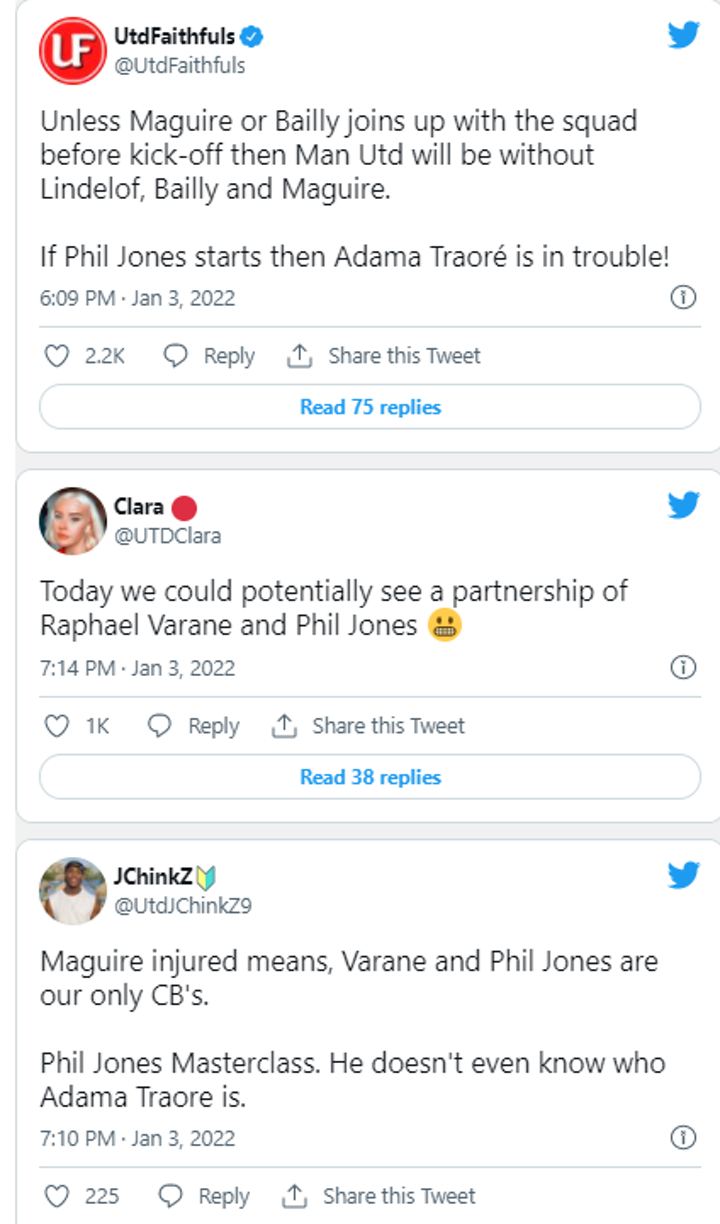Click the Twitter bird on Clara's tweet
The image size is (720, 1224).
684,505
